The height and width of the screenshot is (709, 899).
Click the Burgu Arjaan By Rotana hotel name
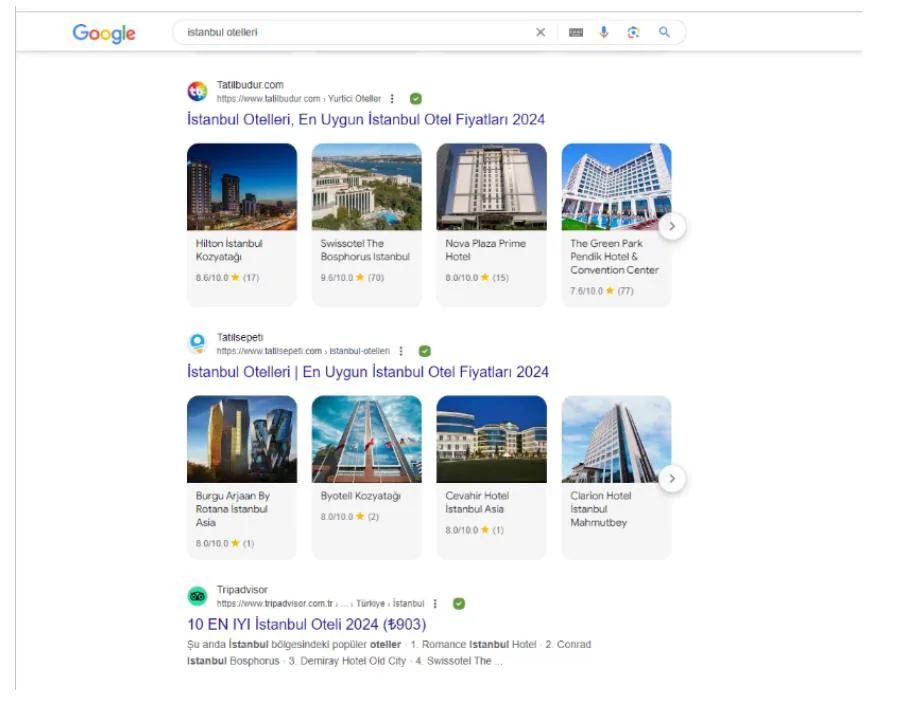233,509
